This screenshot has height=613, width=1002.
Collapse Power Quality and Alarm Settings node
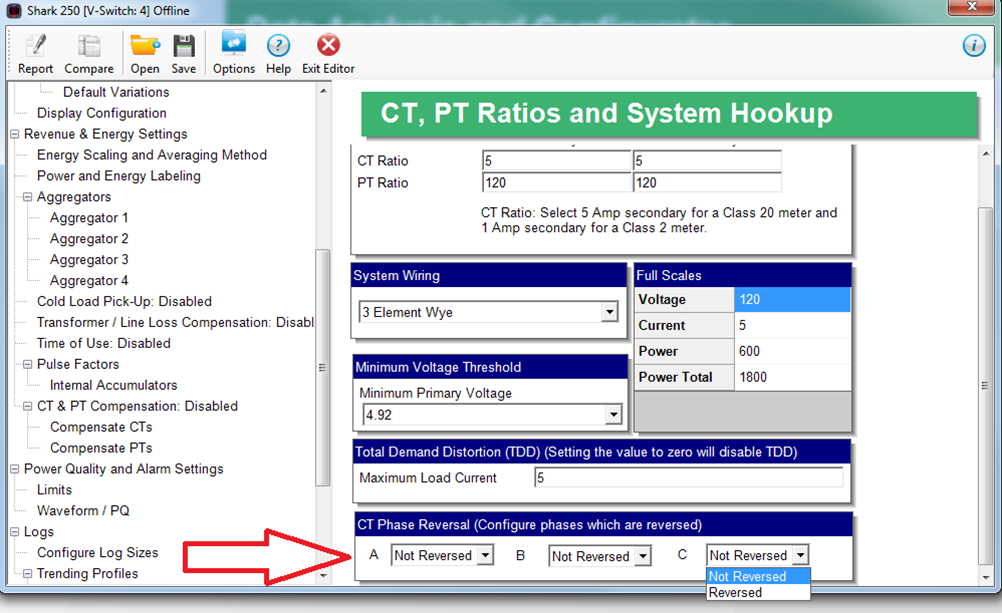coord(15,469)
